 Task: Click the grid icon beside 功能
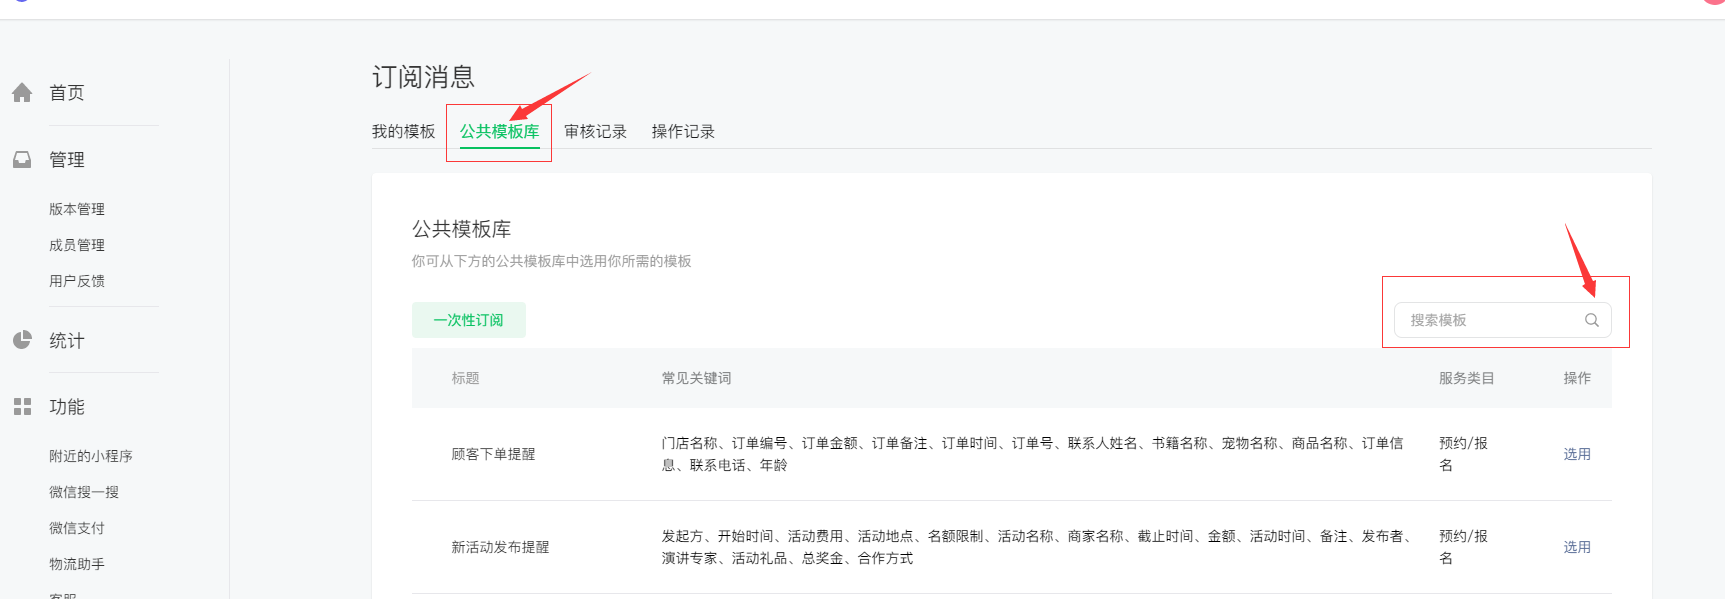pos(22,407)
